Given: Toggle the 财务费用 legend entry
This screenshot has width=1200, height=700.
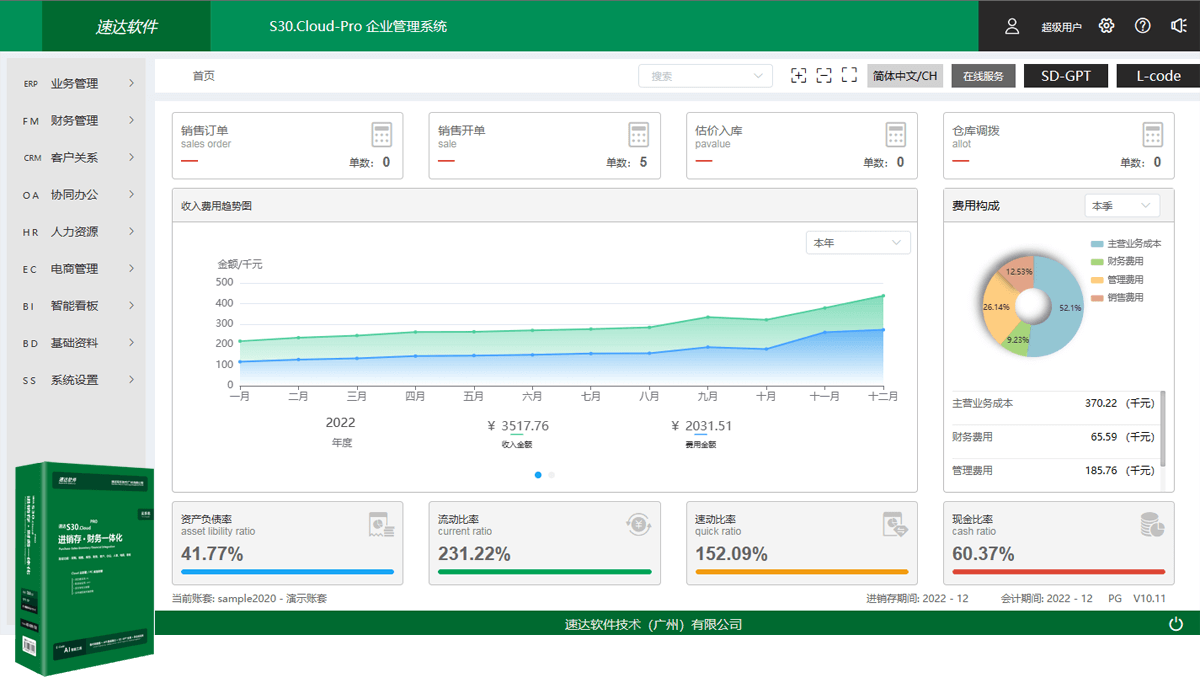Looking at the screenshot, I should point(1117,262).
